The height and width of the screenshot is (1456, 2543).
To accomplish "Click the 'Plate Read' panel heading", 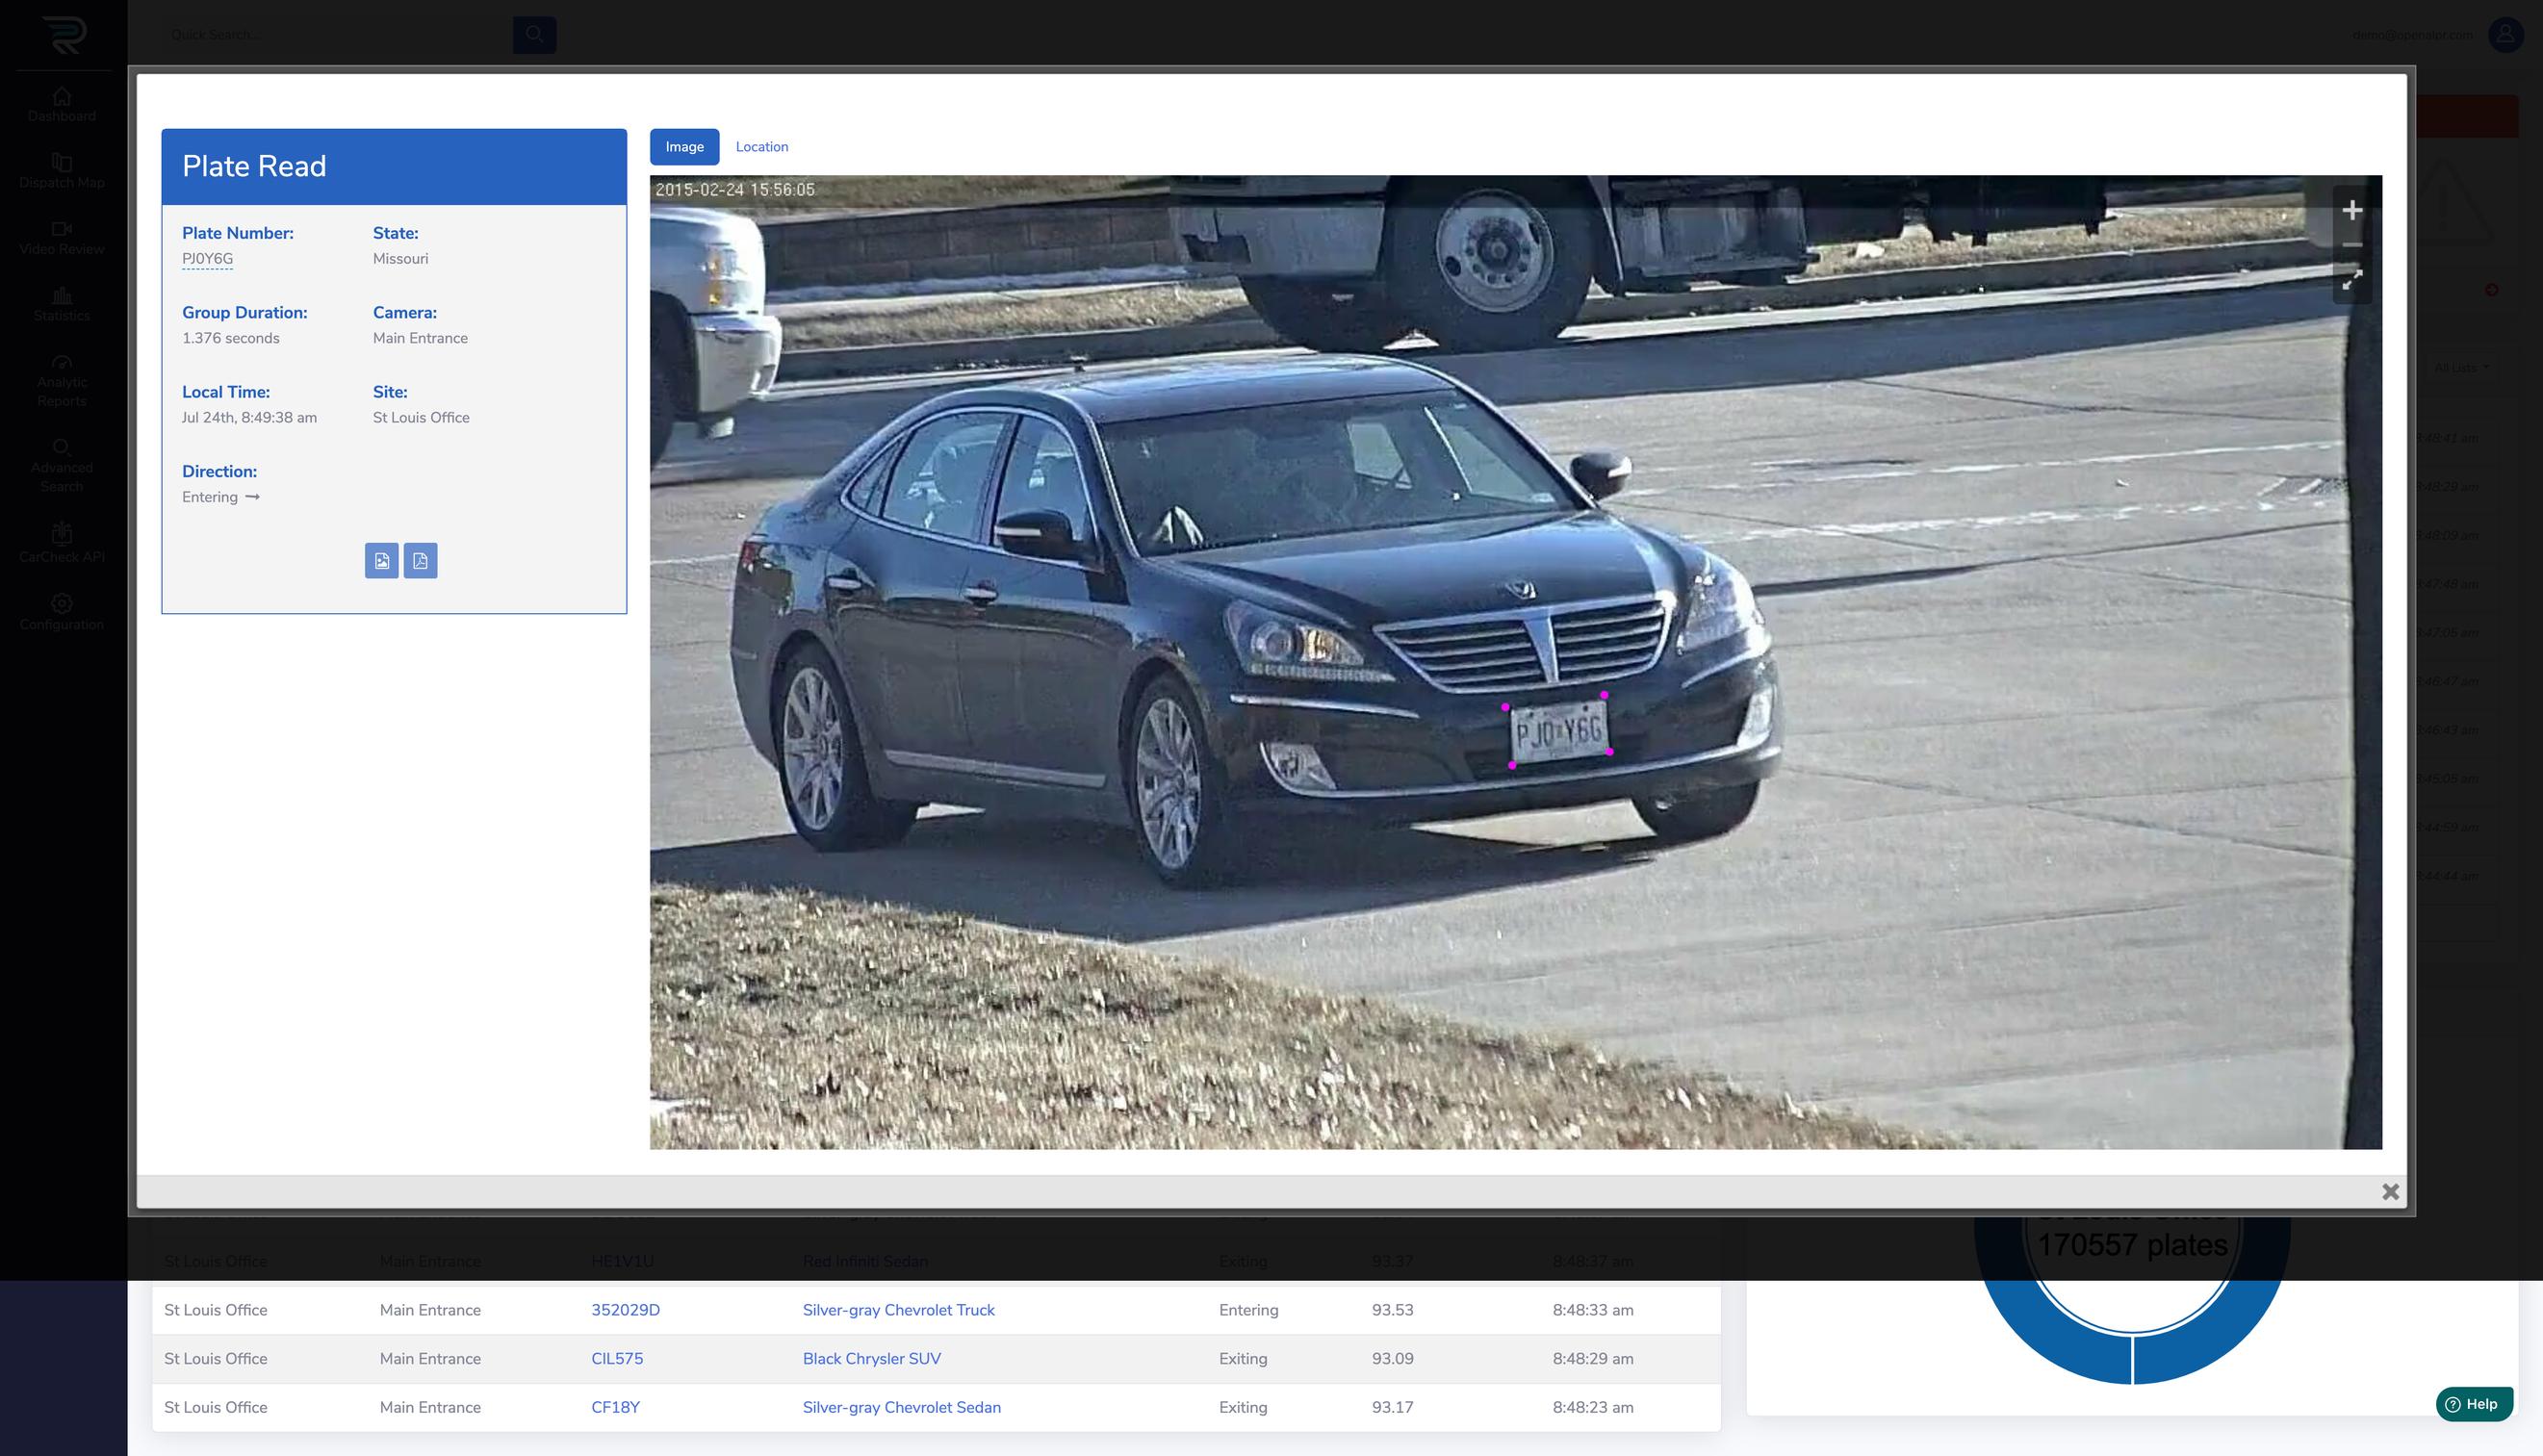I will pos(254,166).
